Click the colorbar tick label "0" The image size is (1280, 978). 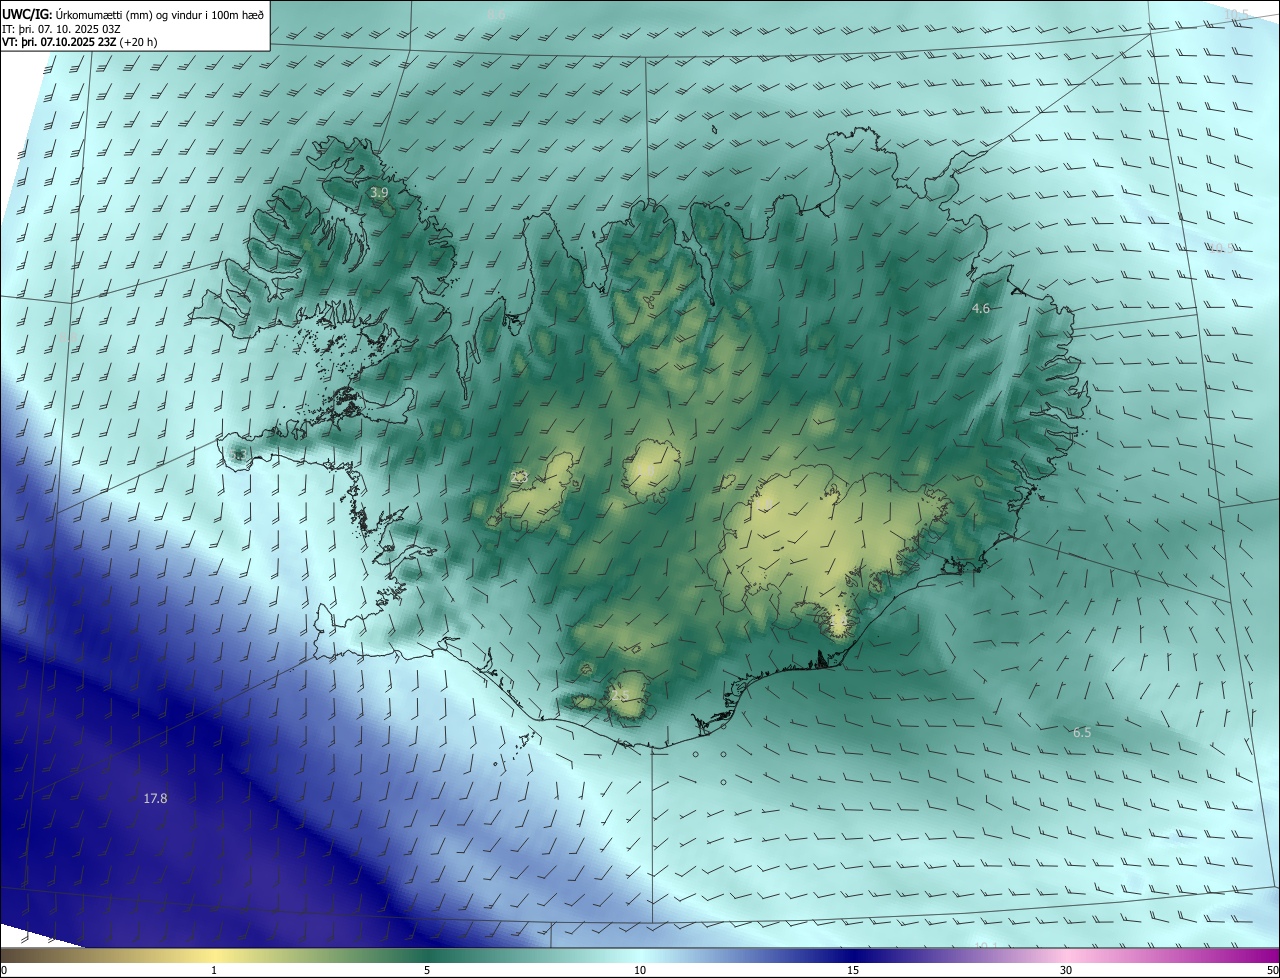(4, 970)
